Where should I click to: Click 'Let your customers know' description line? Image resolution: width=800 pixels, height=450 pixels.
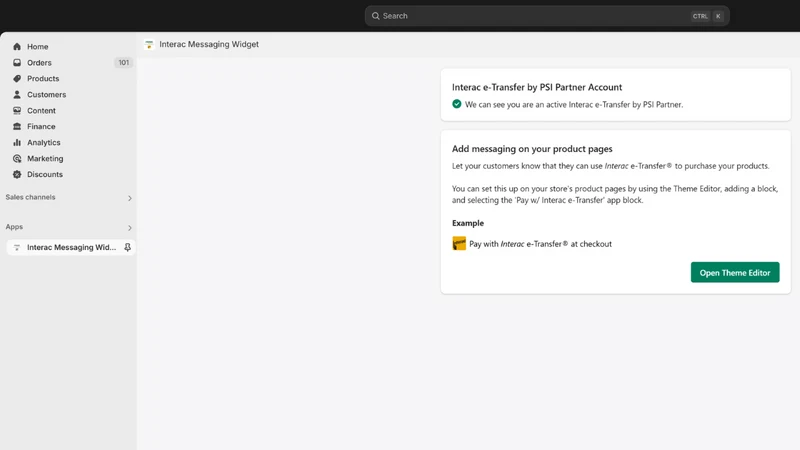coord(610,166)
